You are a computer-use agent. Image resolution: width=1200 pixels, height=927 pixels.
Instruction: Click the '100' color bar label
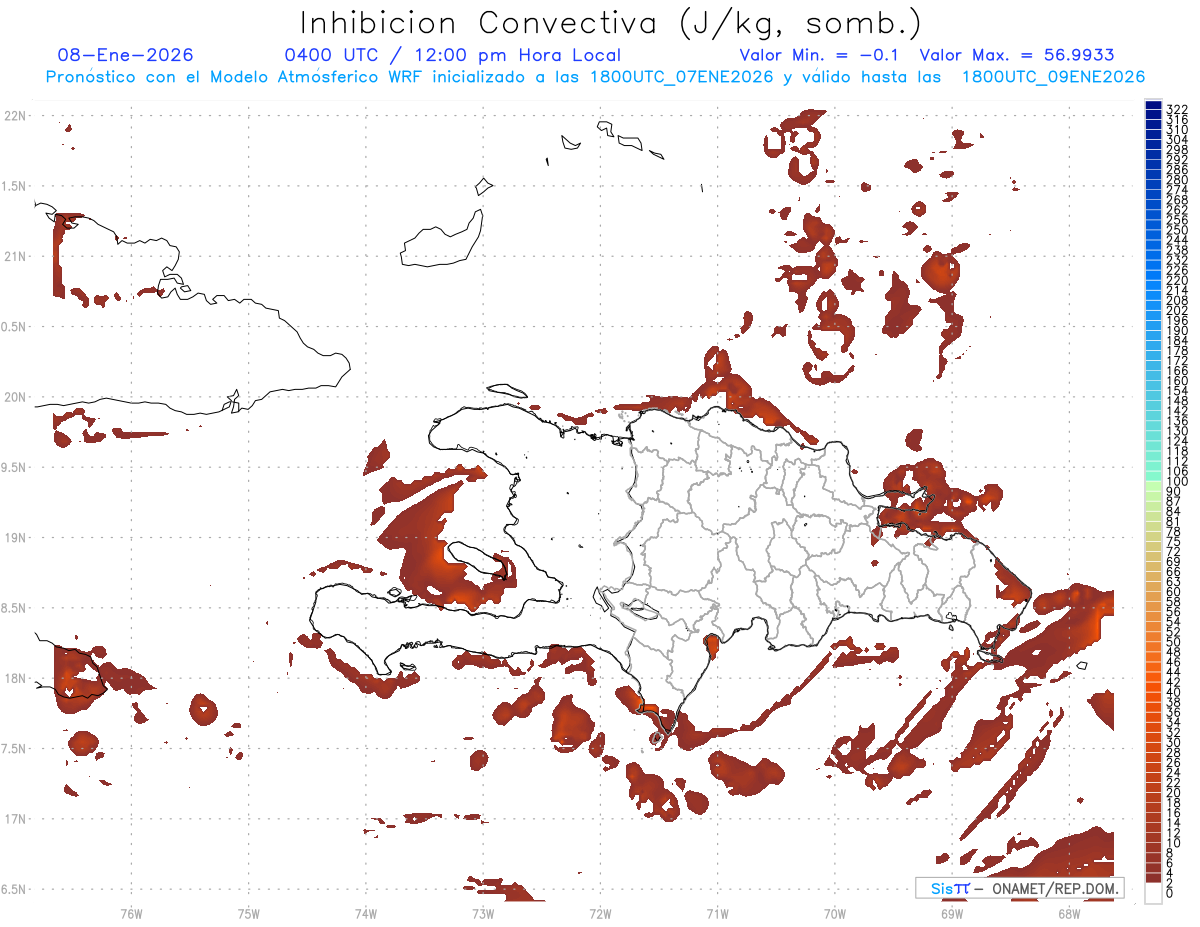click(x=1177, y=482)
